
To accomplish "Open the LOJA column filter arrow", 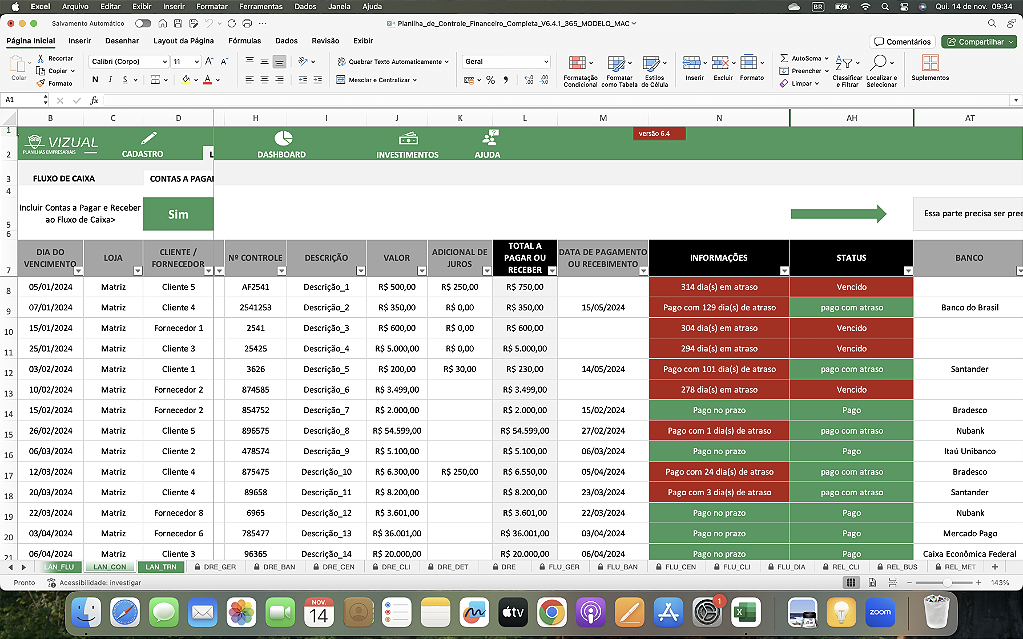I will pos(138,271).
